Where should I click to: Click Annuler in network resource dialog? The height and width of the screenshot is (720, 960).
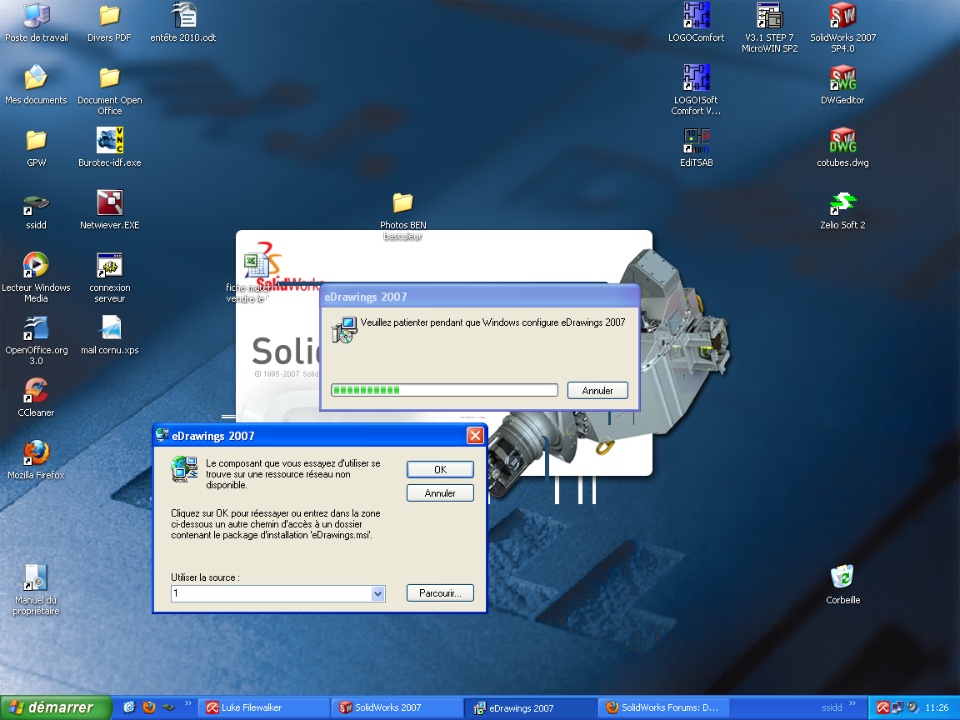[440, 493]
